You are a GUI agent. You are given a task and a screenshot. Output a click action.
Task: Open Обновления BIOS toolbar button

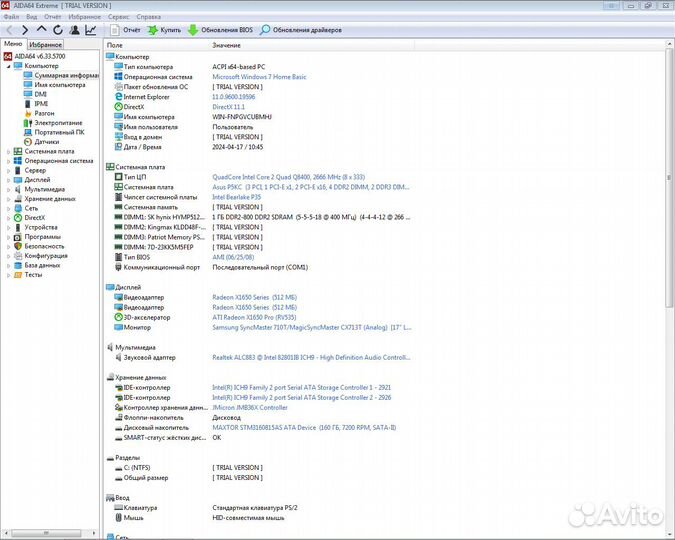220,30
